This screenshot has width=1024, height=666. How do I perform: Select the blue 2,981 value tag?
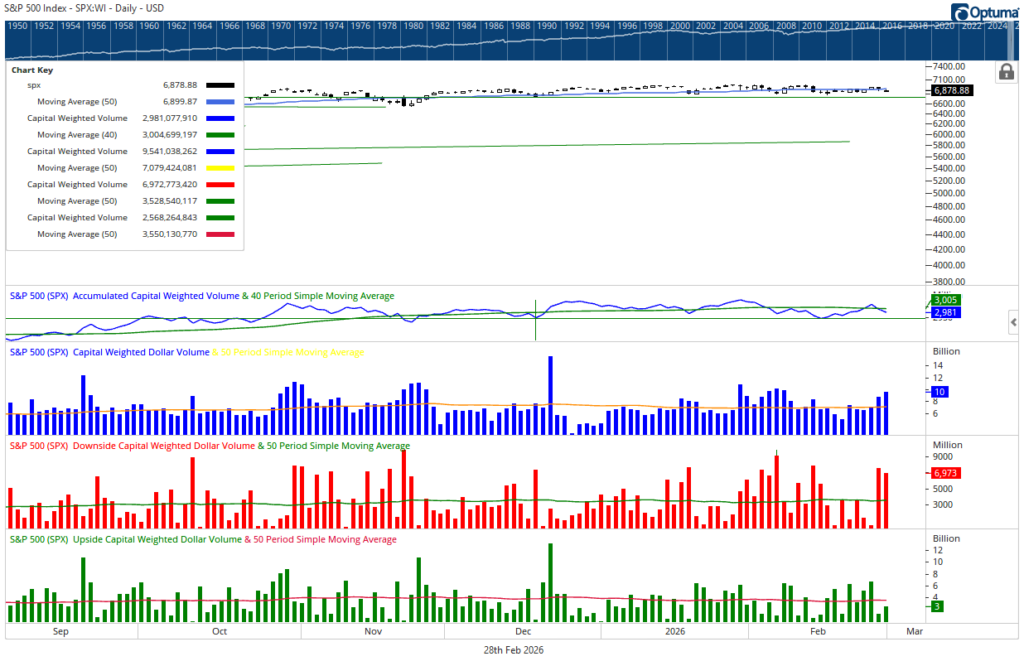[x=945, y=313]
